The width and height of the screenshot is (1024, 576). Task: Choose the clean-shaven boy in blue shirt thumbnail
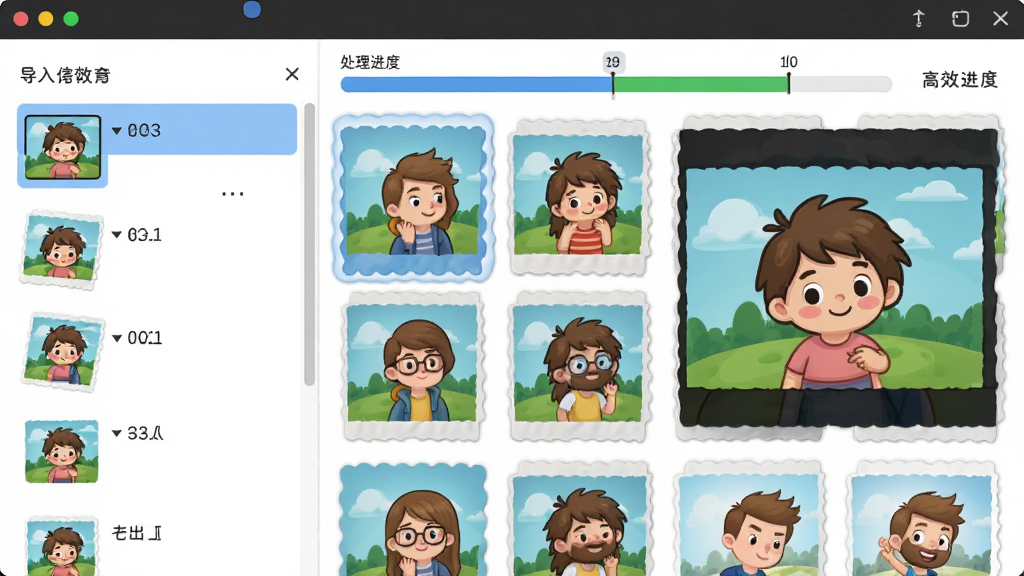(749, 519)
